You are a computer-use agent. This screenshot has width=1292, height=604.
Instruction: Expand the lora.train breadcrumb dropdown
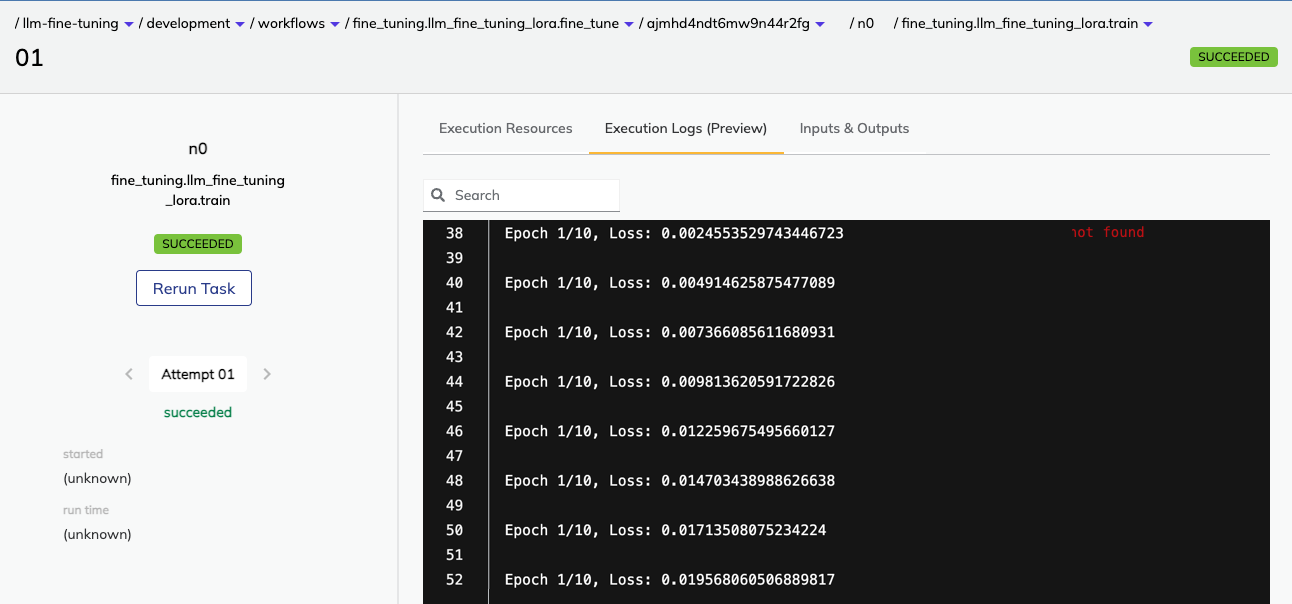1150,22
